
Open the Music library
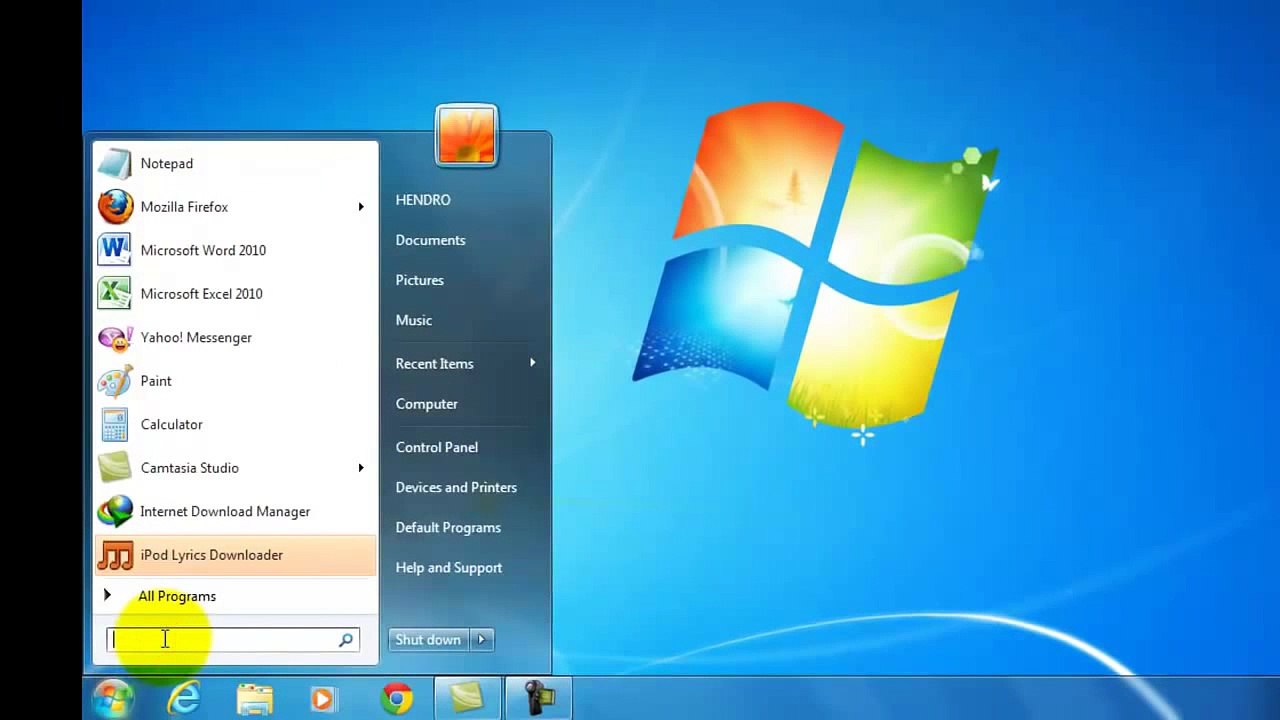414,320
